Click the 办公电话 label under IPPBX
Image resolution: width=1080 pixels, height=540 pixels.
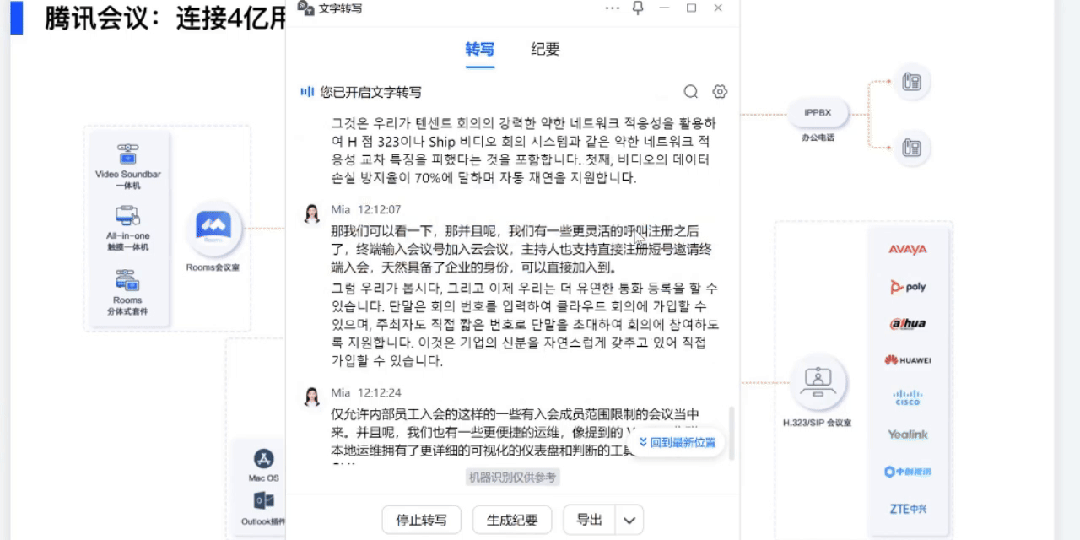coord(817,138)
